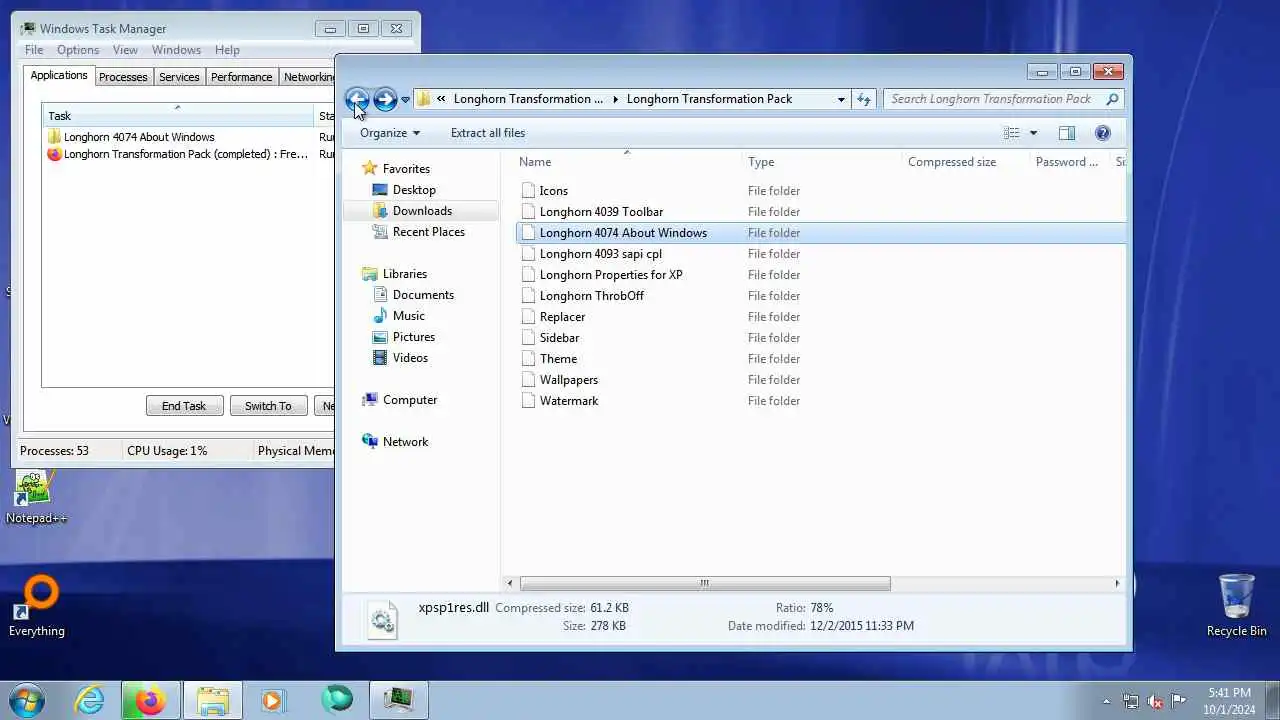The width and height of the screenshot is (1280, 720).
Task: Select Longhorn Transformation Pack (completed) task row
Action: (190, 154)
